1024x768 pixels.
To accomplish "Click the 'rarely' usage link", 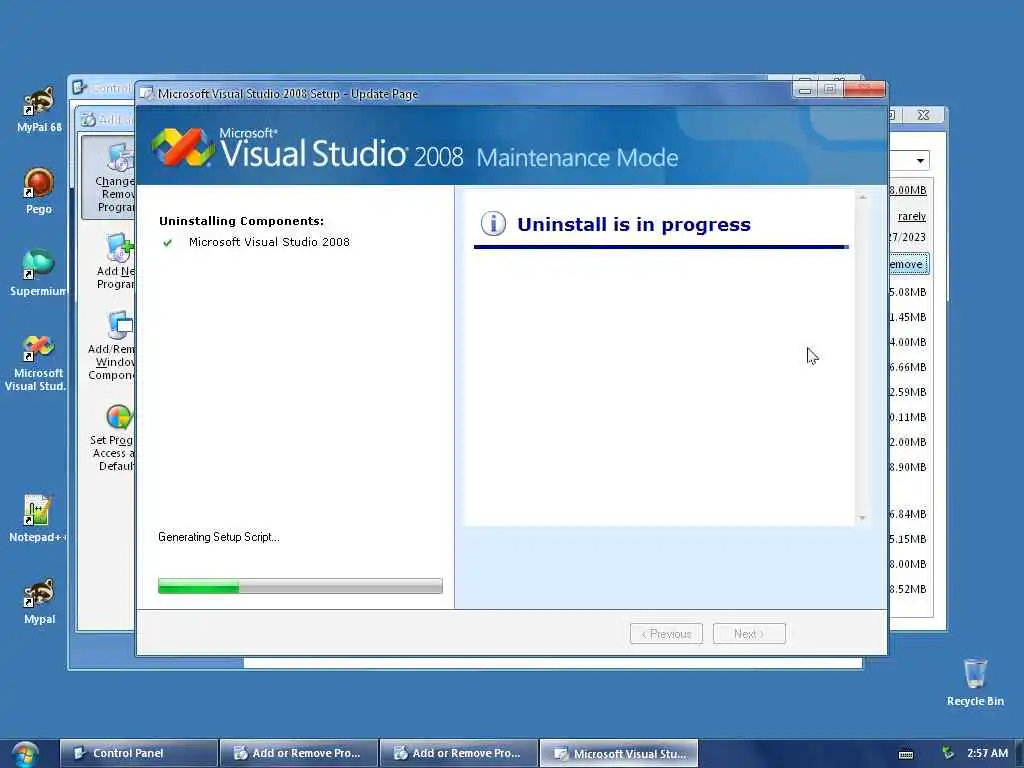I will [x=912, y=216].
